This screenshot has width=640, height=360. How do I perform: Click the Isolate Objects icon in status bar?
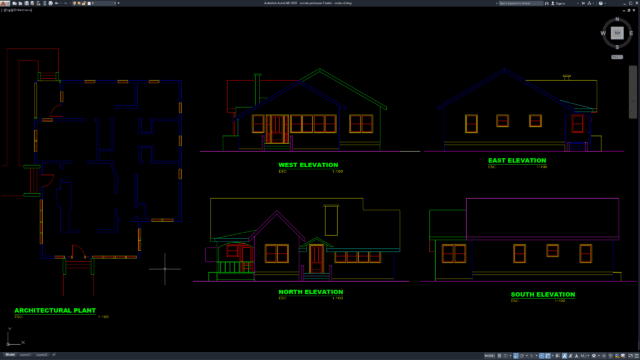[x=610, y=356]
